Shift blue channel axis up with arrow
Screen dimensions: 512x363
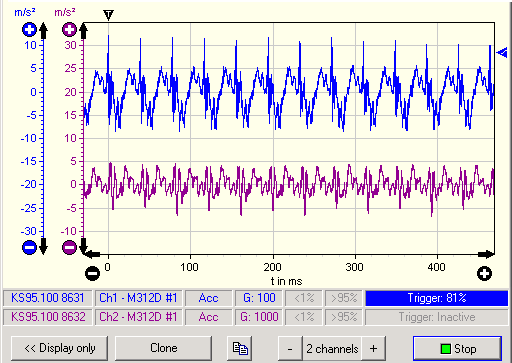(x=43, y=31)
